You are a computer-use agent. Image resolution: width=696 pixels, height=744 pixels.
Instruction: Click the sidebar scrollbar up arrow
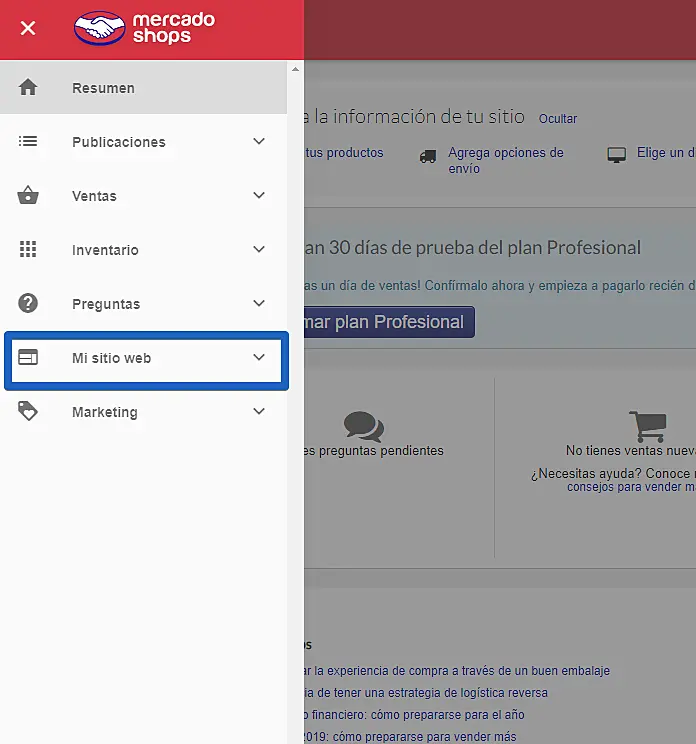click(x=295, y=69)
